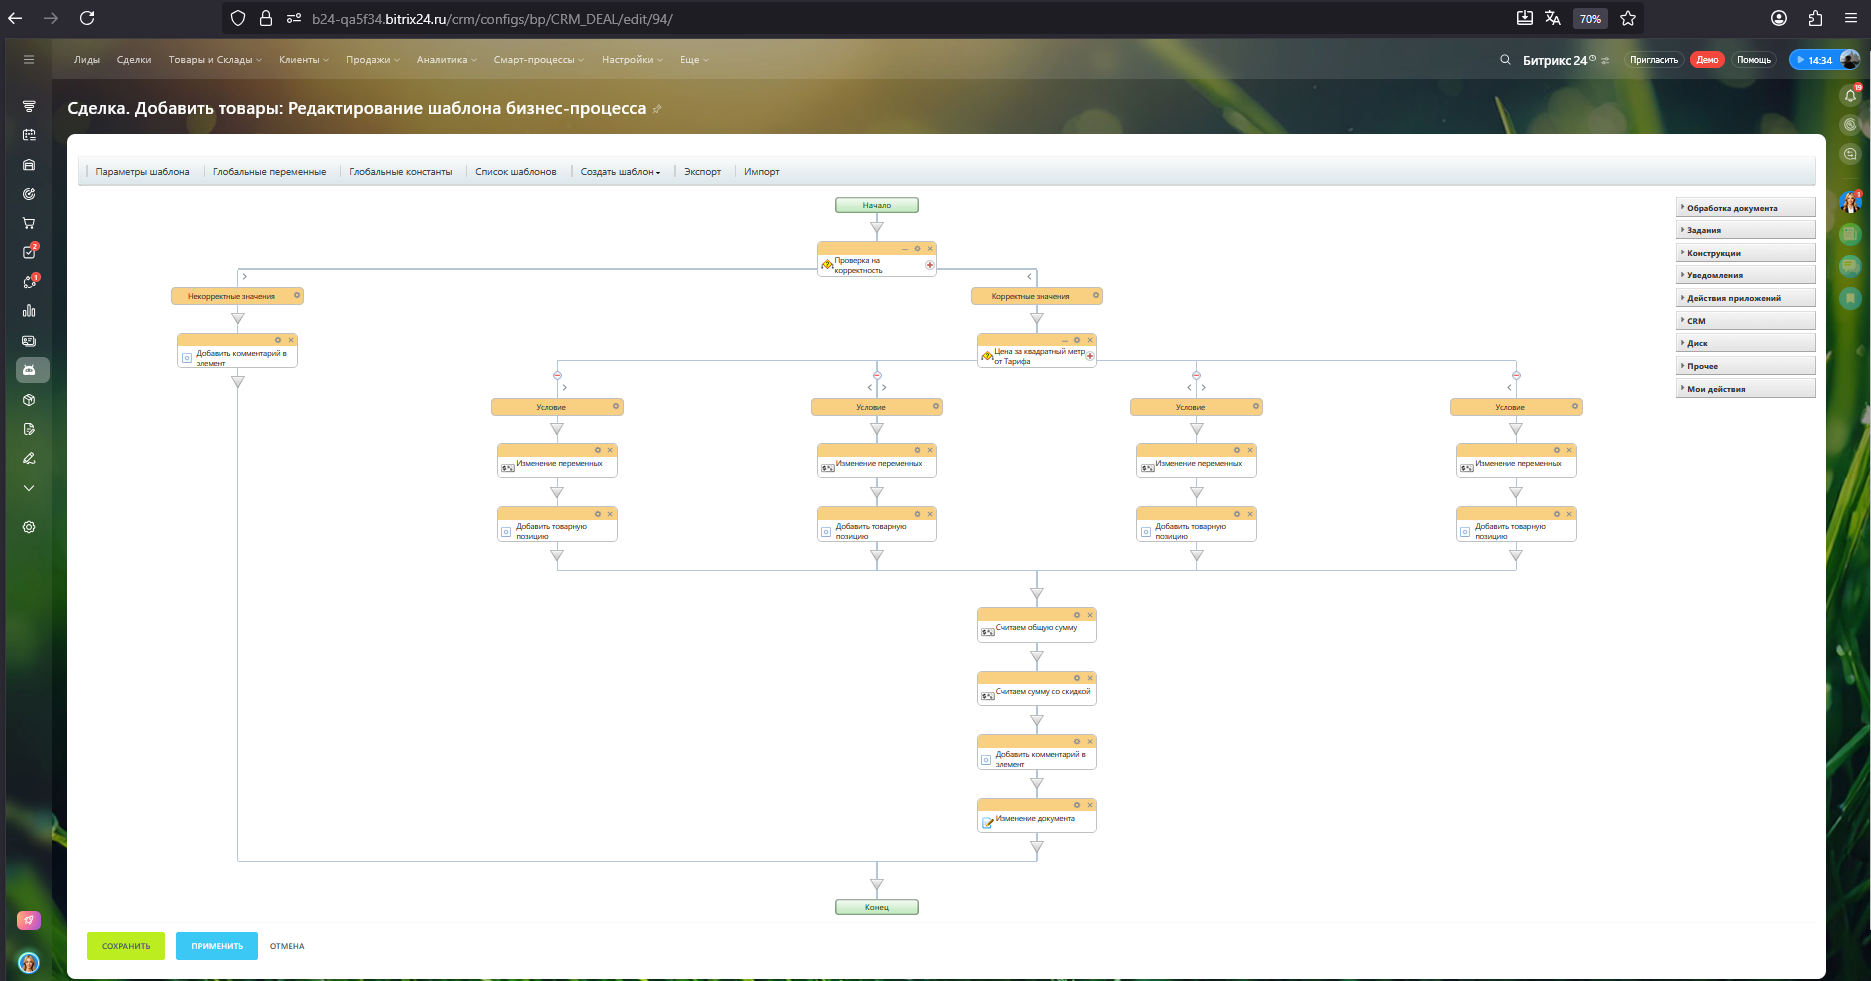The width and height of the screenshot is (1871, 981).
Task: Click the pin icon next to page title
Action: coord(657,109)
